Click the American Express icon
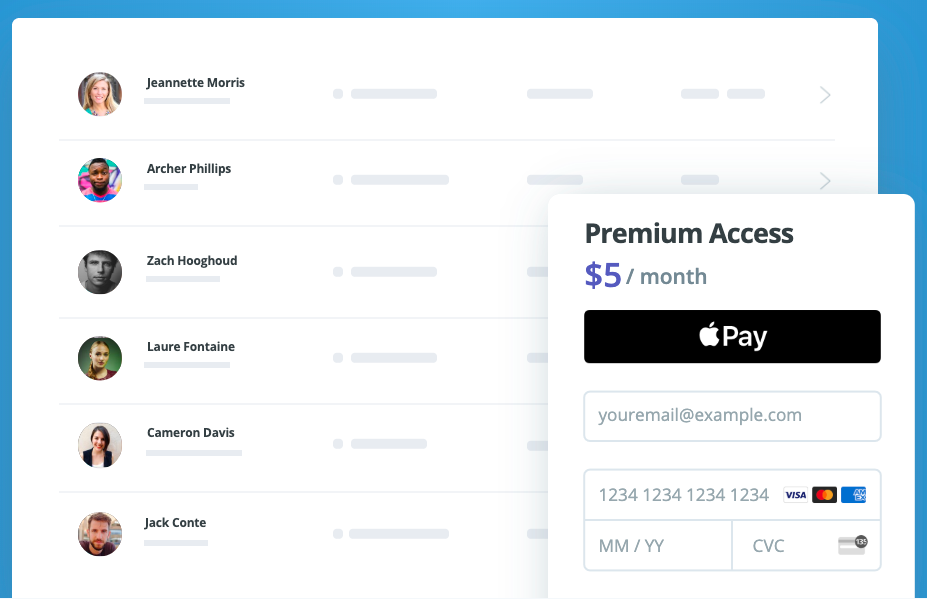 853,495
